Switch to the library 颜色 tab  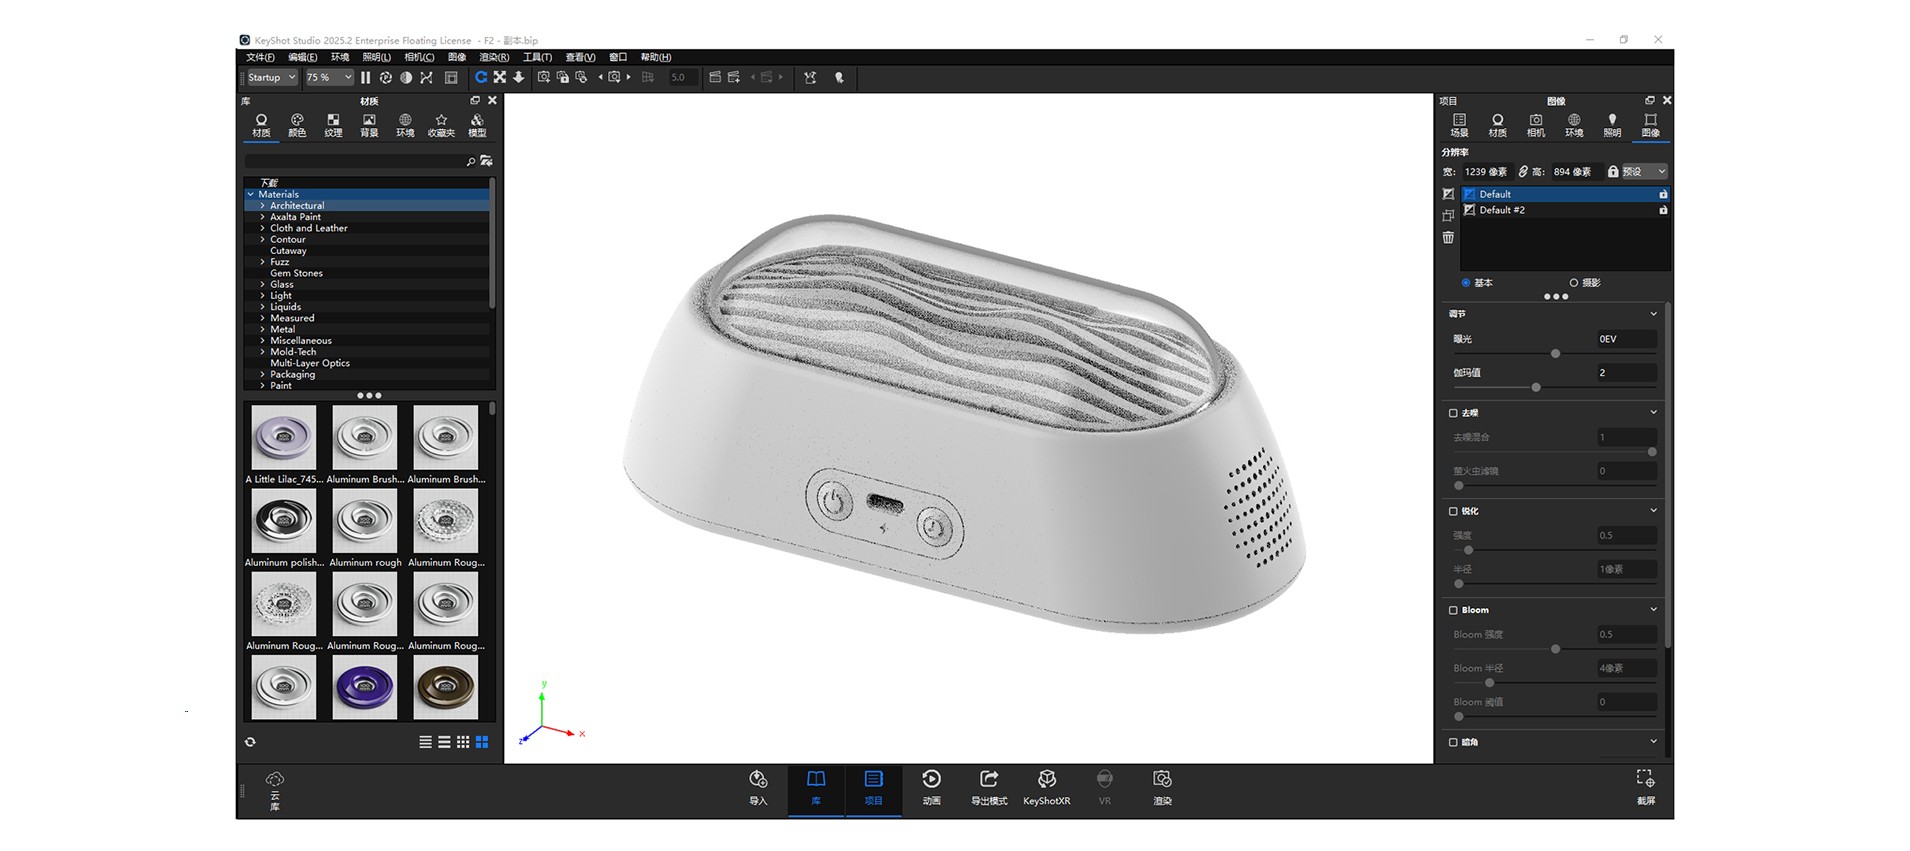click(x=297, y=125)
